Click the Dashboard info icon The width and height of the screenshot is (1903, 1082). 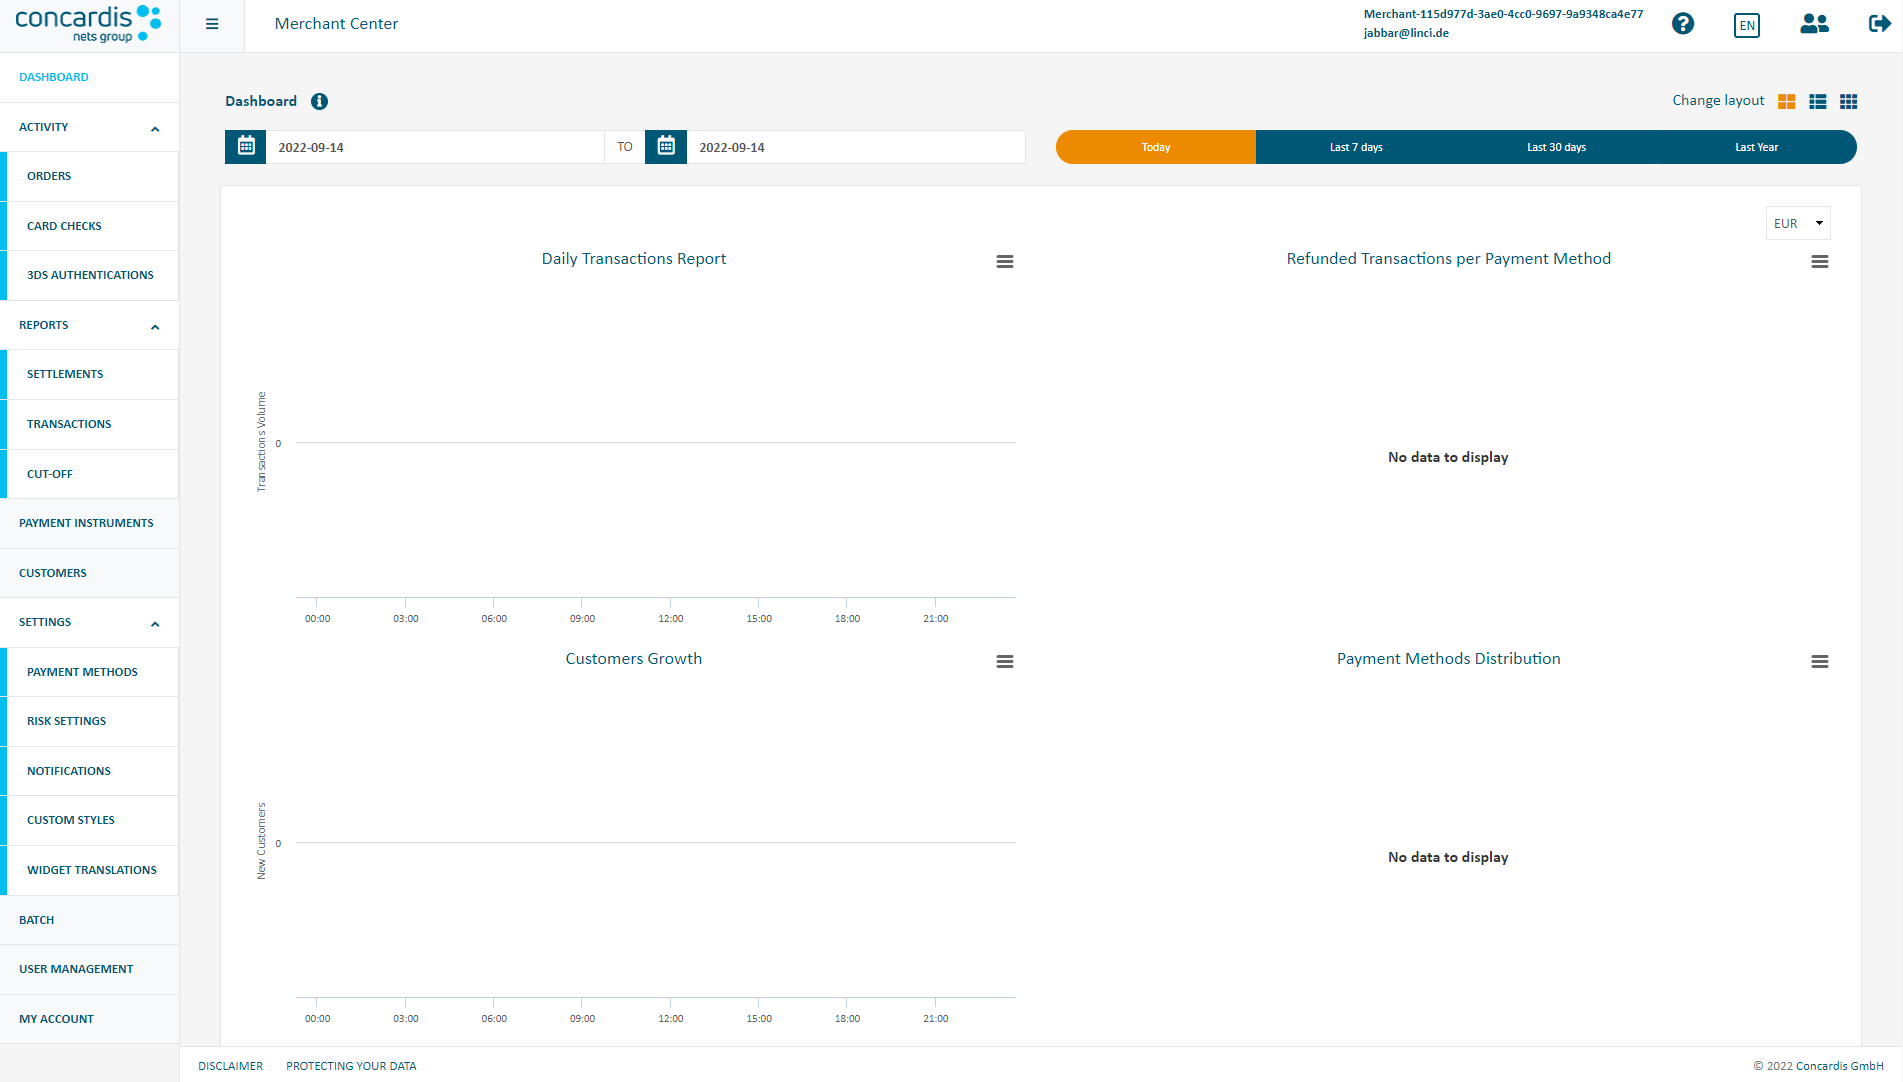[x=319, y=101]
